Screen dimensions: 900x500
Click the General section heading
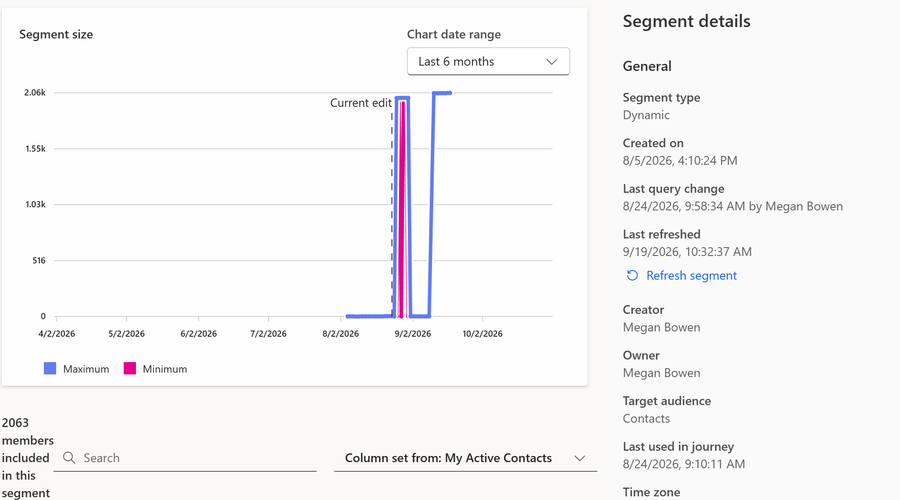click(x=647, y=66)
